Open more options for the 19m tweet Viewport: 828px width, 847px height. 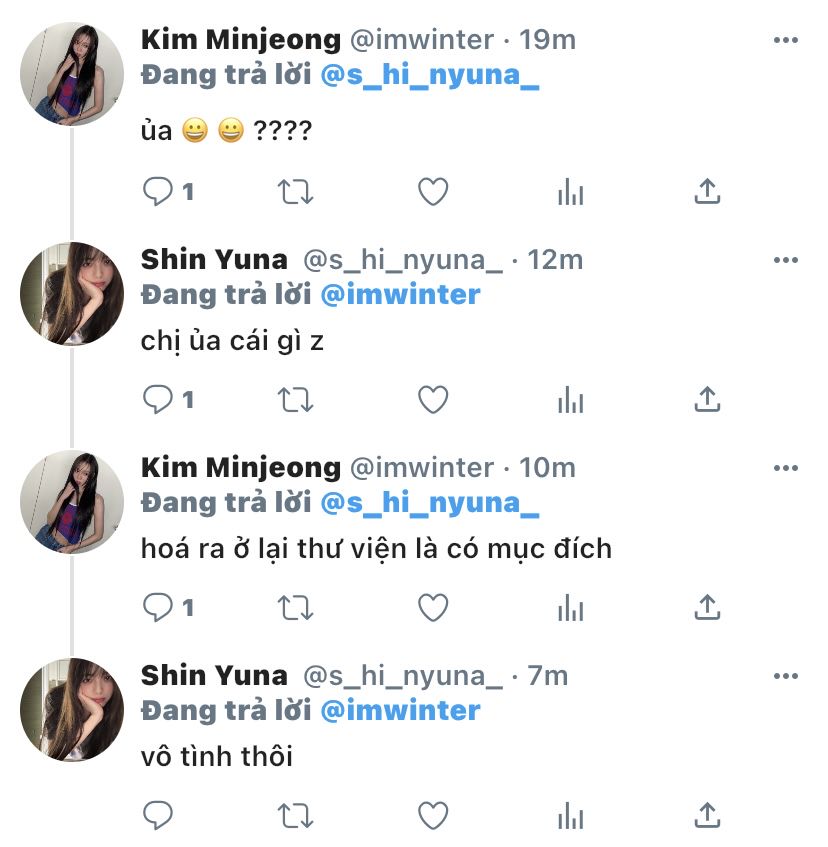click(786, 40)
